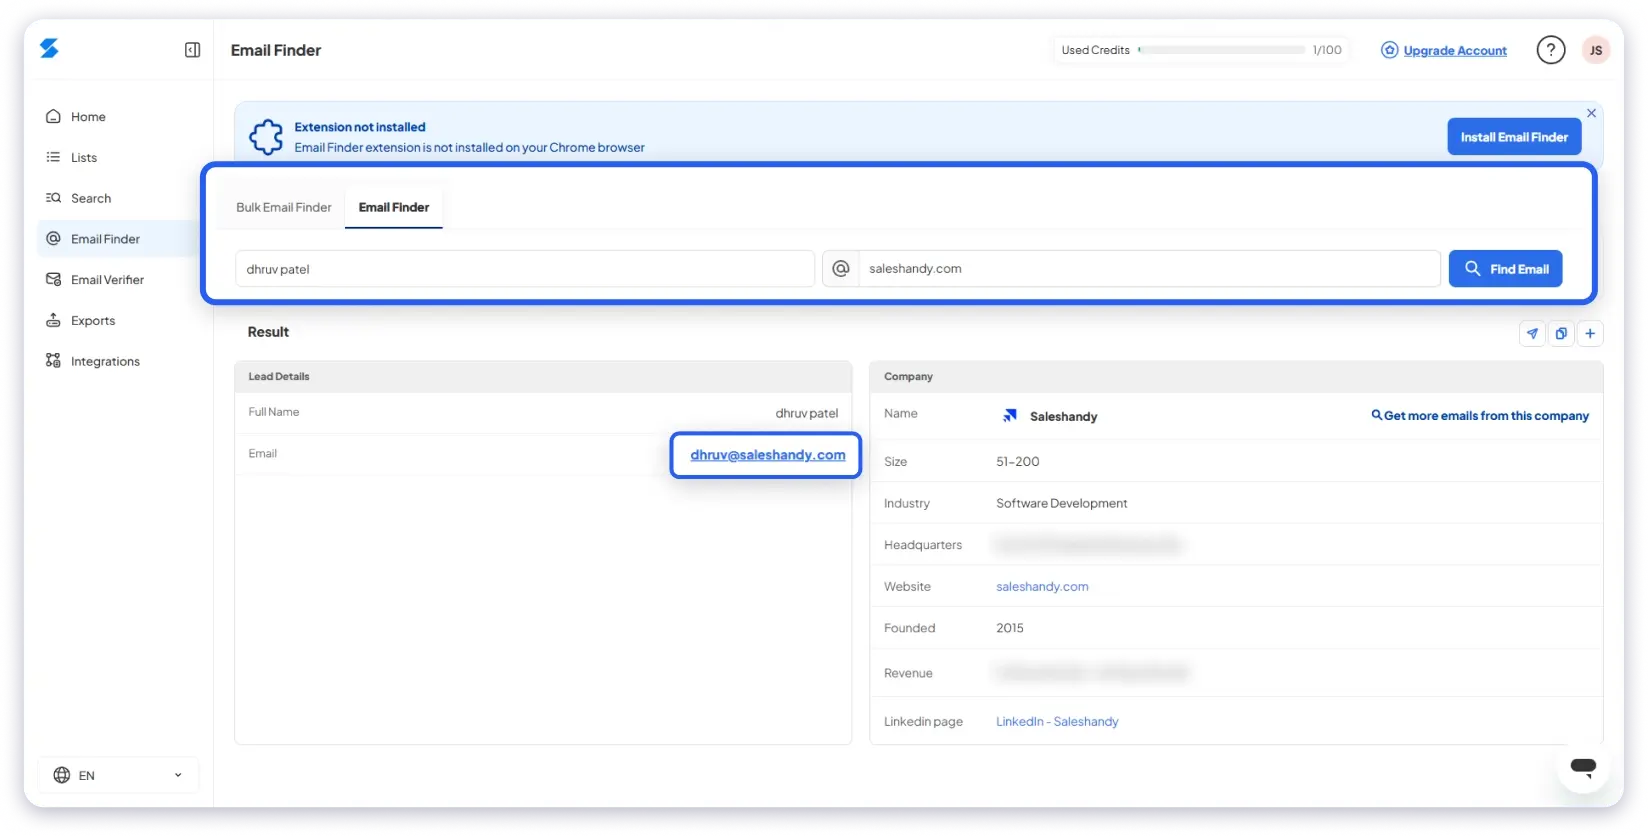Switch to Bulk Email Finder tab

point(283,208)
